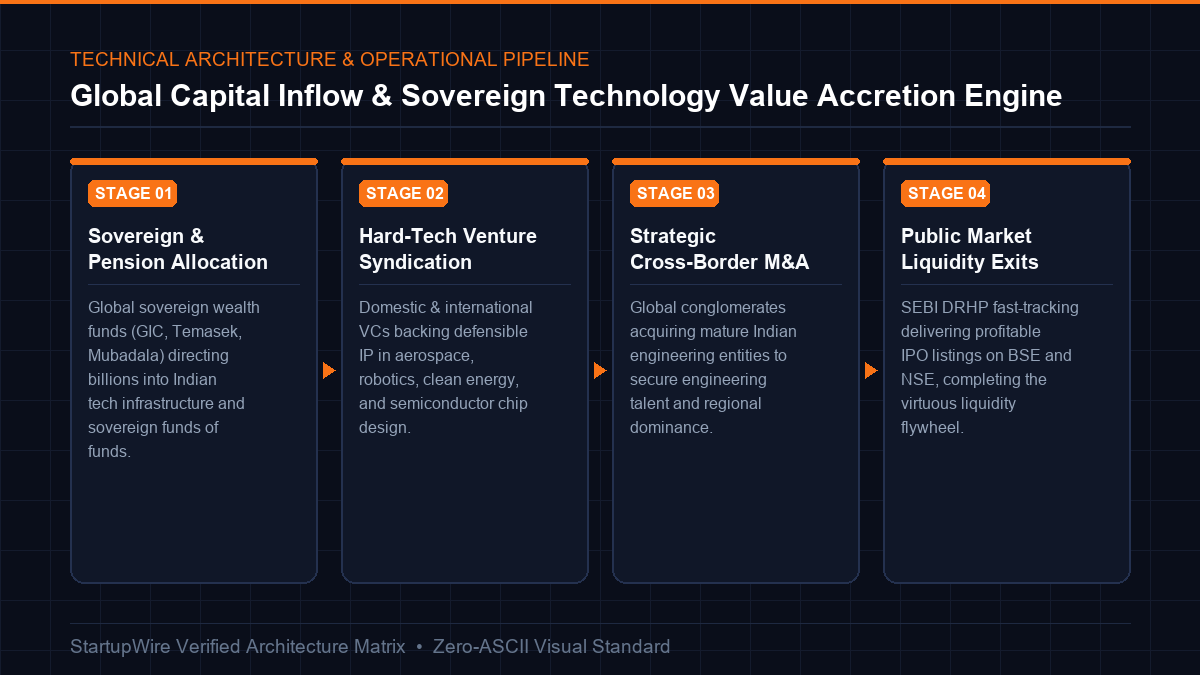Click the StartupWire Verified Architecture Matrix footer
The height and width of the screenshot is (675, 1200).
[238, 647]
